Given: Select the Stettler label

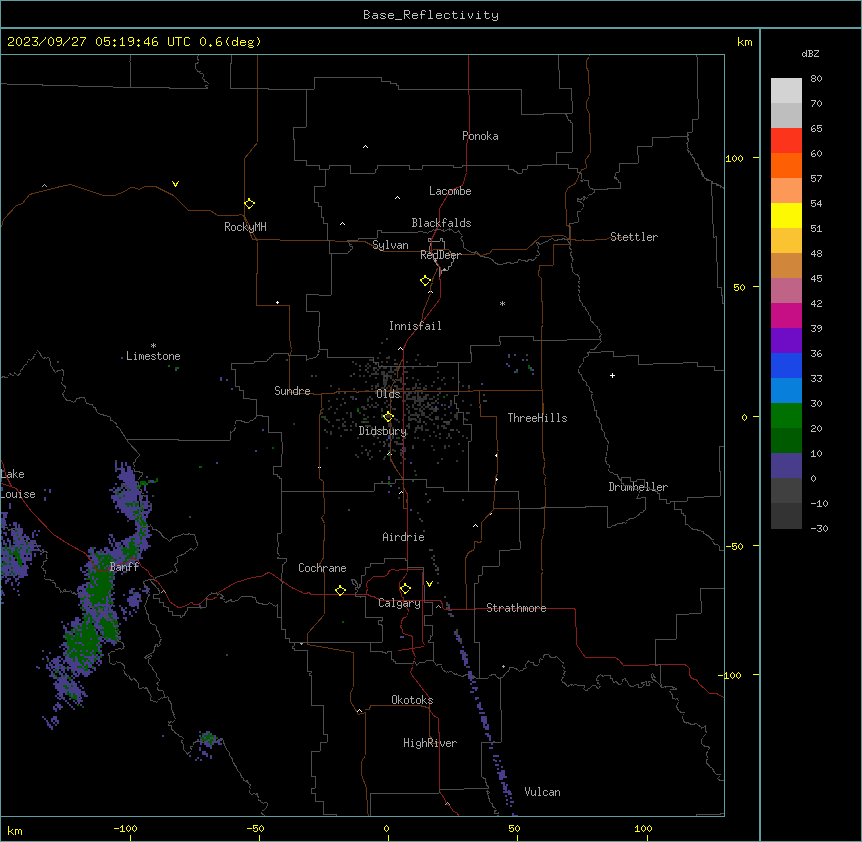Looking at the screenshot, I should click(x=634, y=237).
